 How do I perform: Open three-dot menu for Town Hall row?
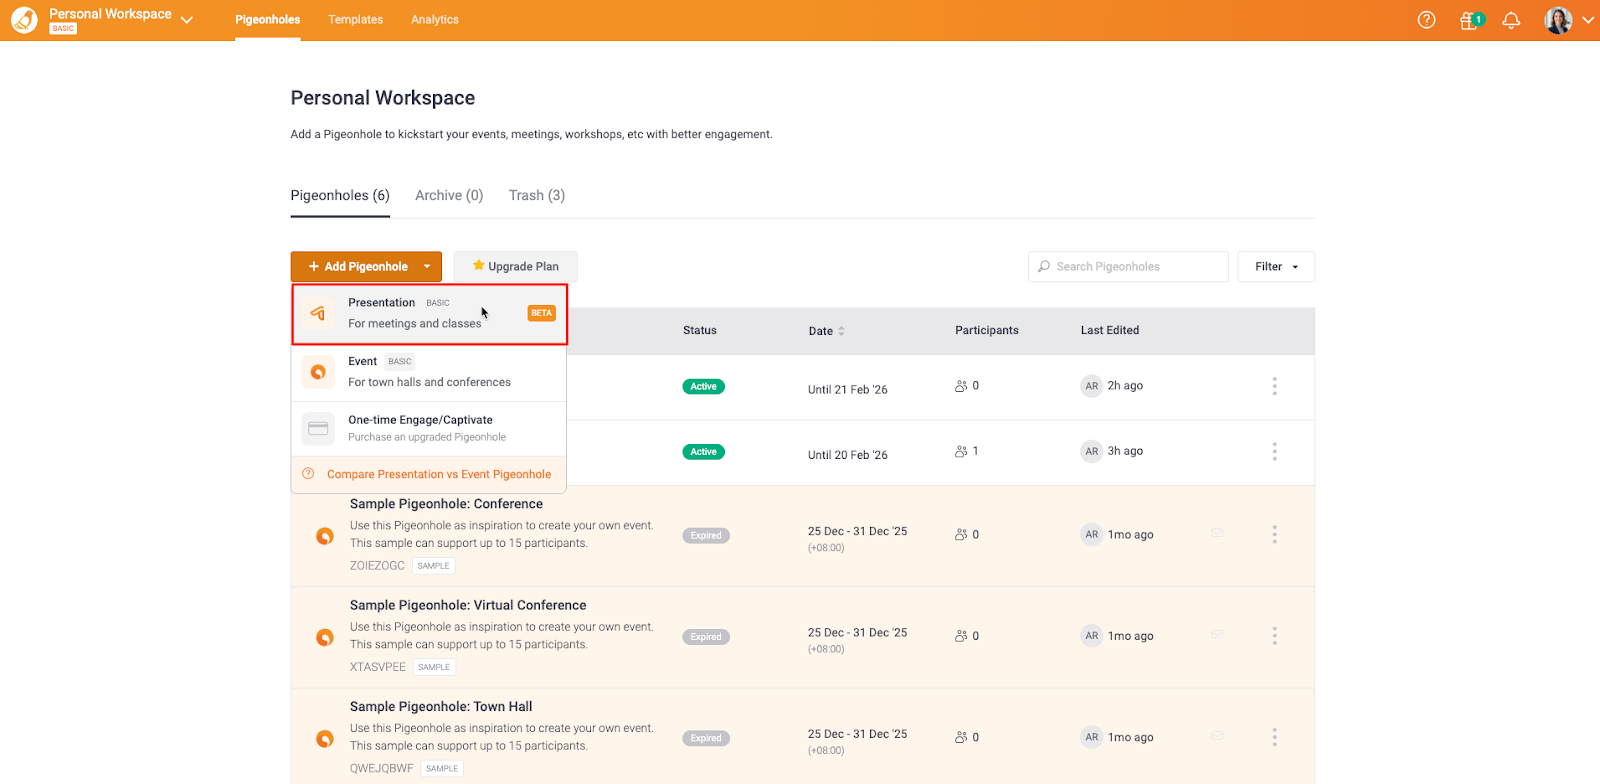tap(1274, 737)
